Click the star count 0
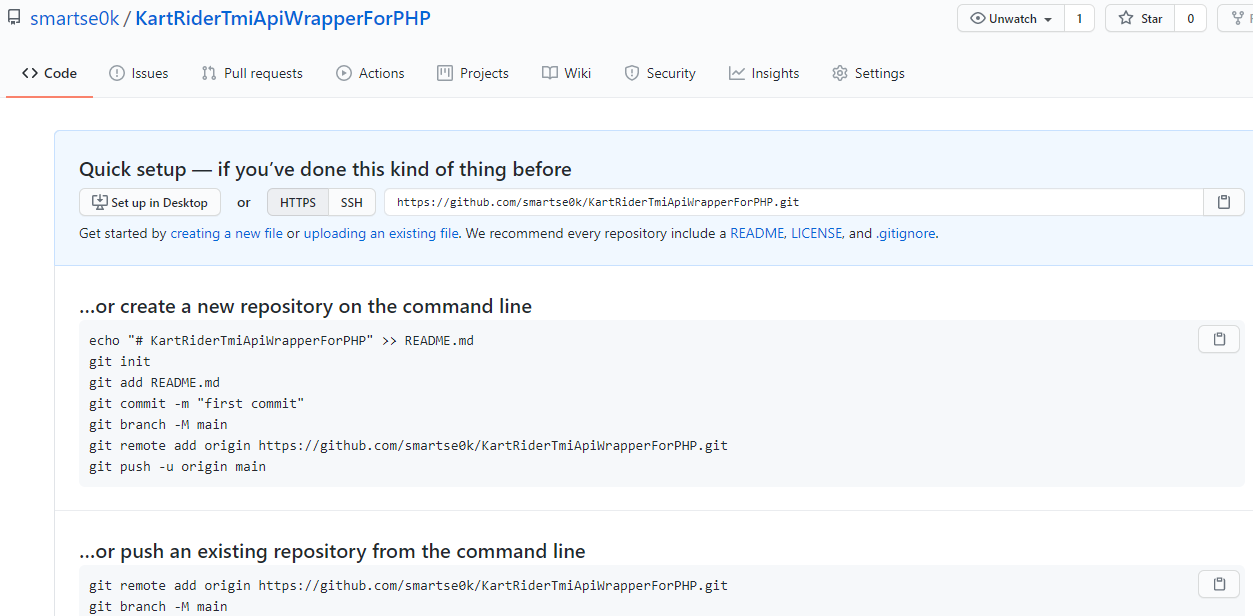This screenshot has height=616, width=1253. tap(1190, 19)
